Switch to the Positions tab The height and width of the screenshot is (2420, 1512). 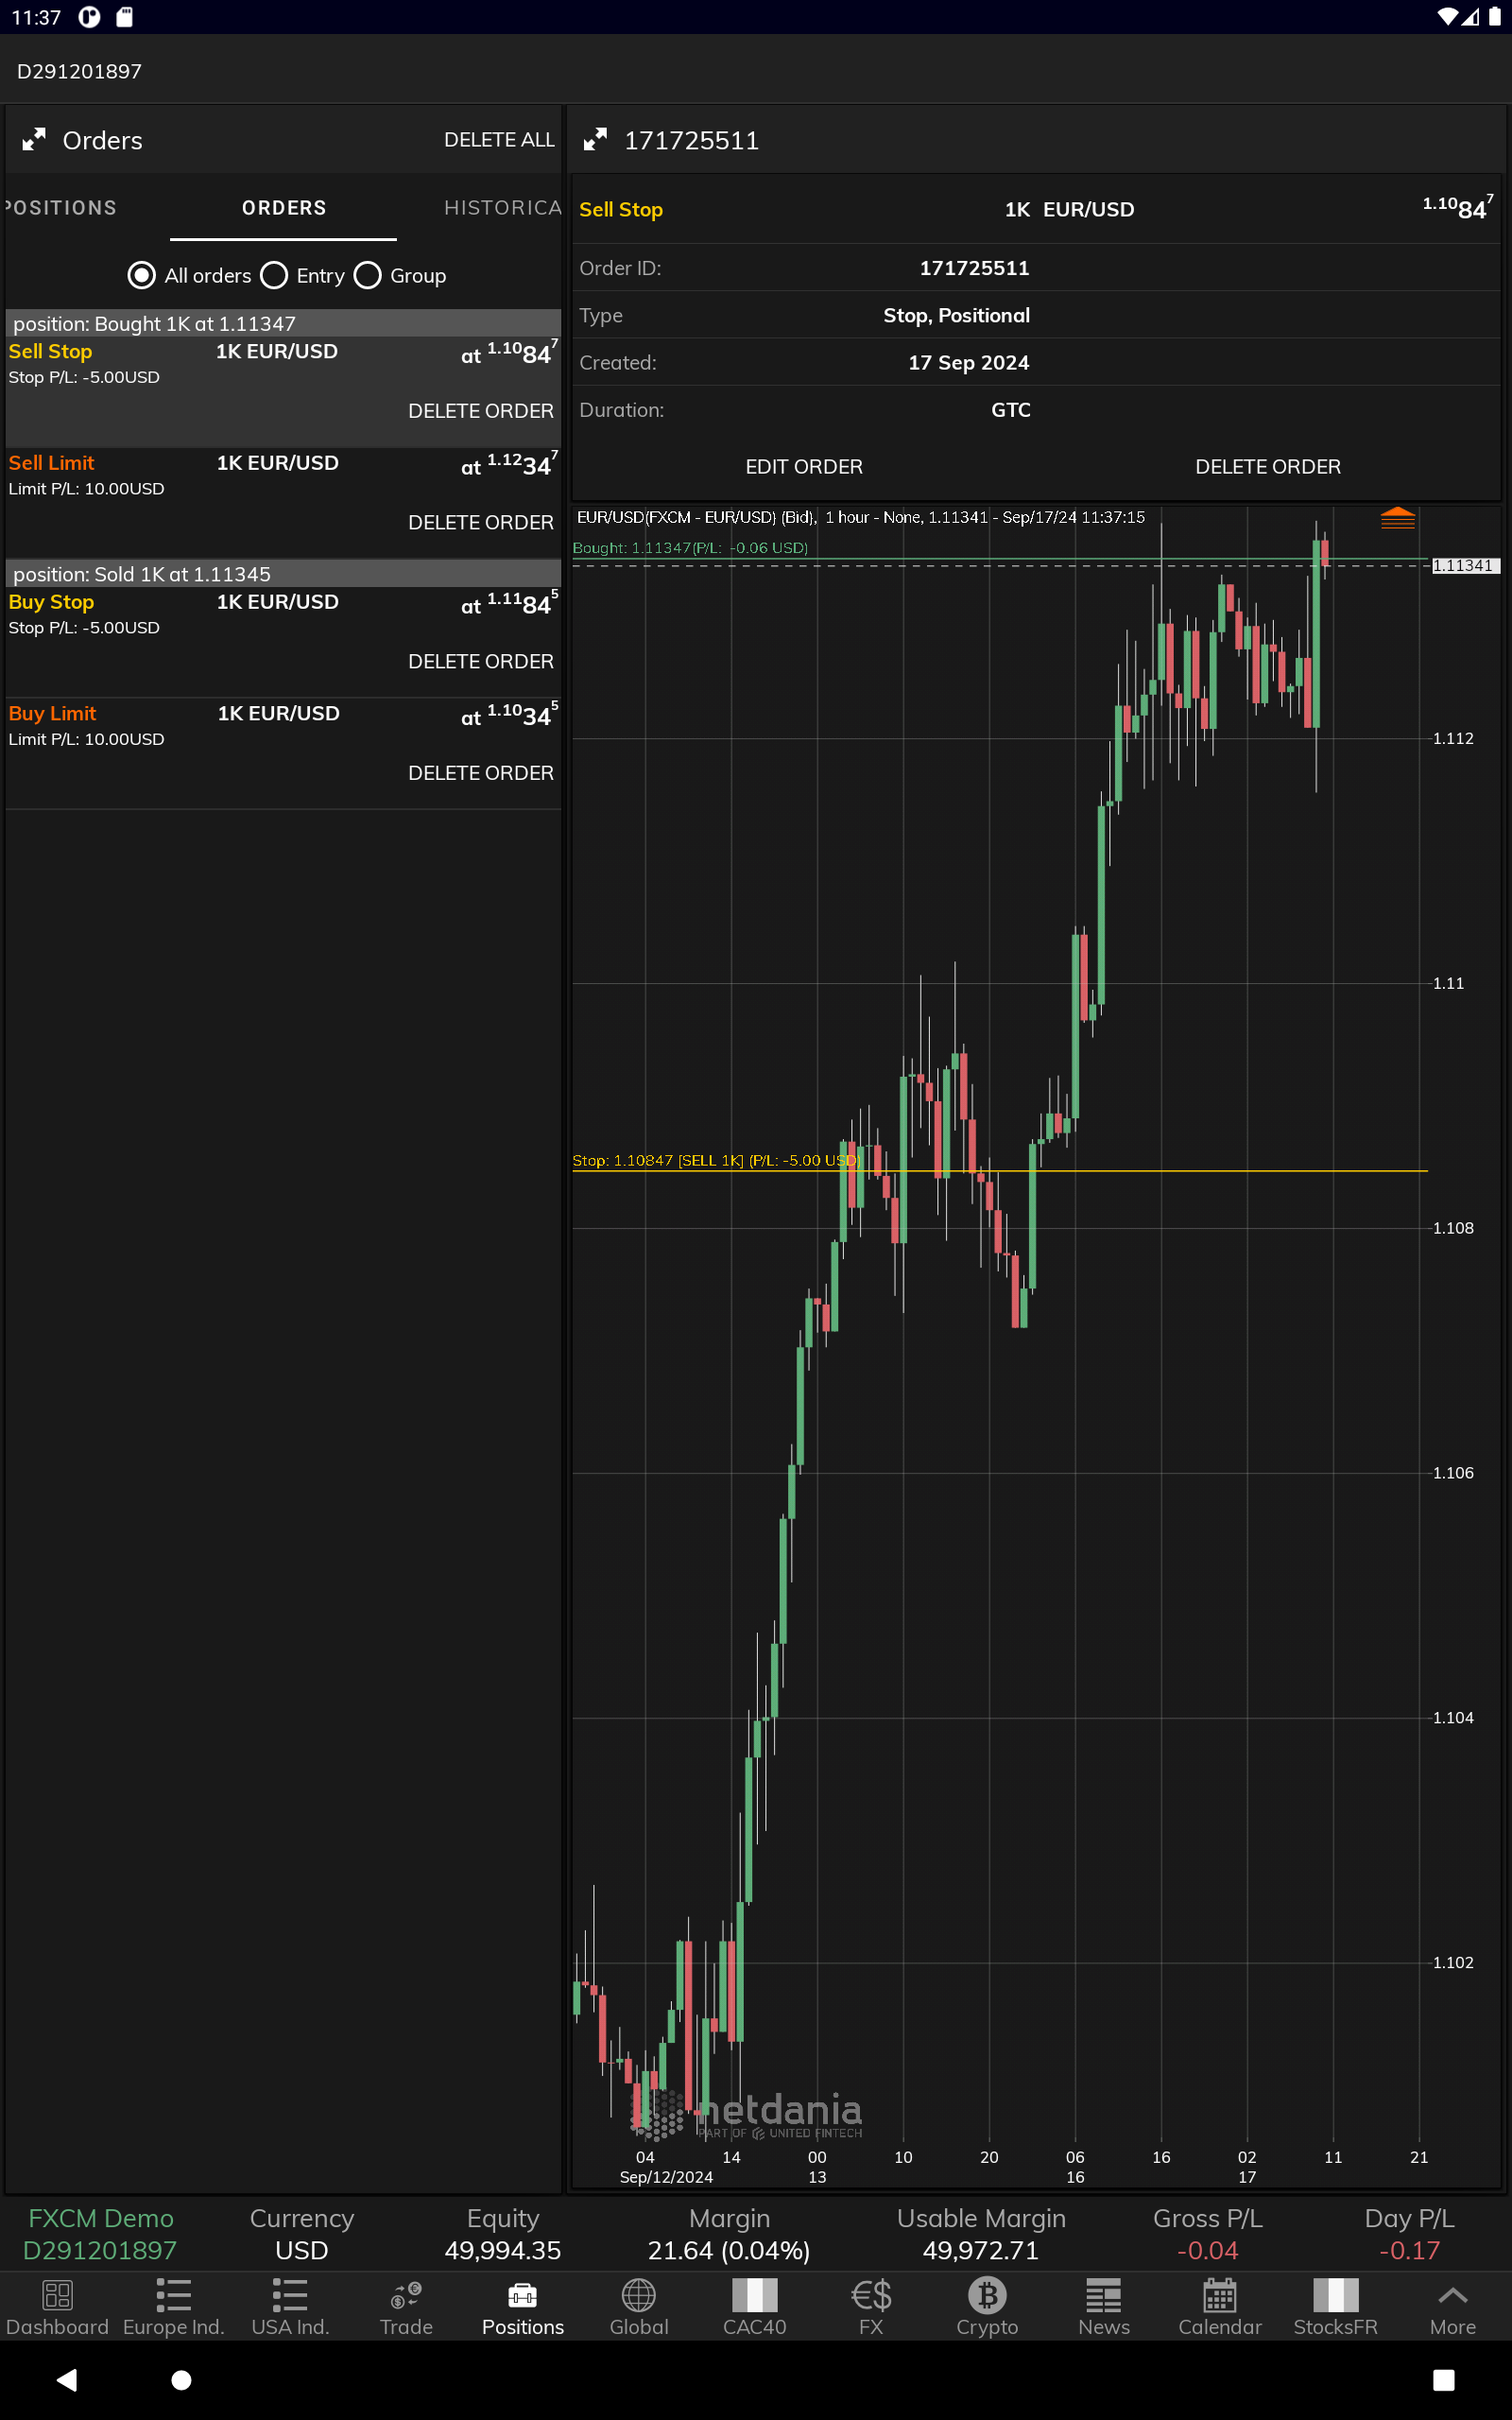pyautogui.click(x=60, y=208)
